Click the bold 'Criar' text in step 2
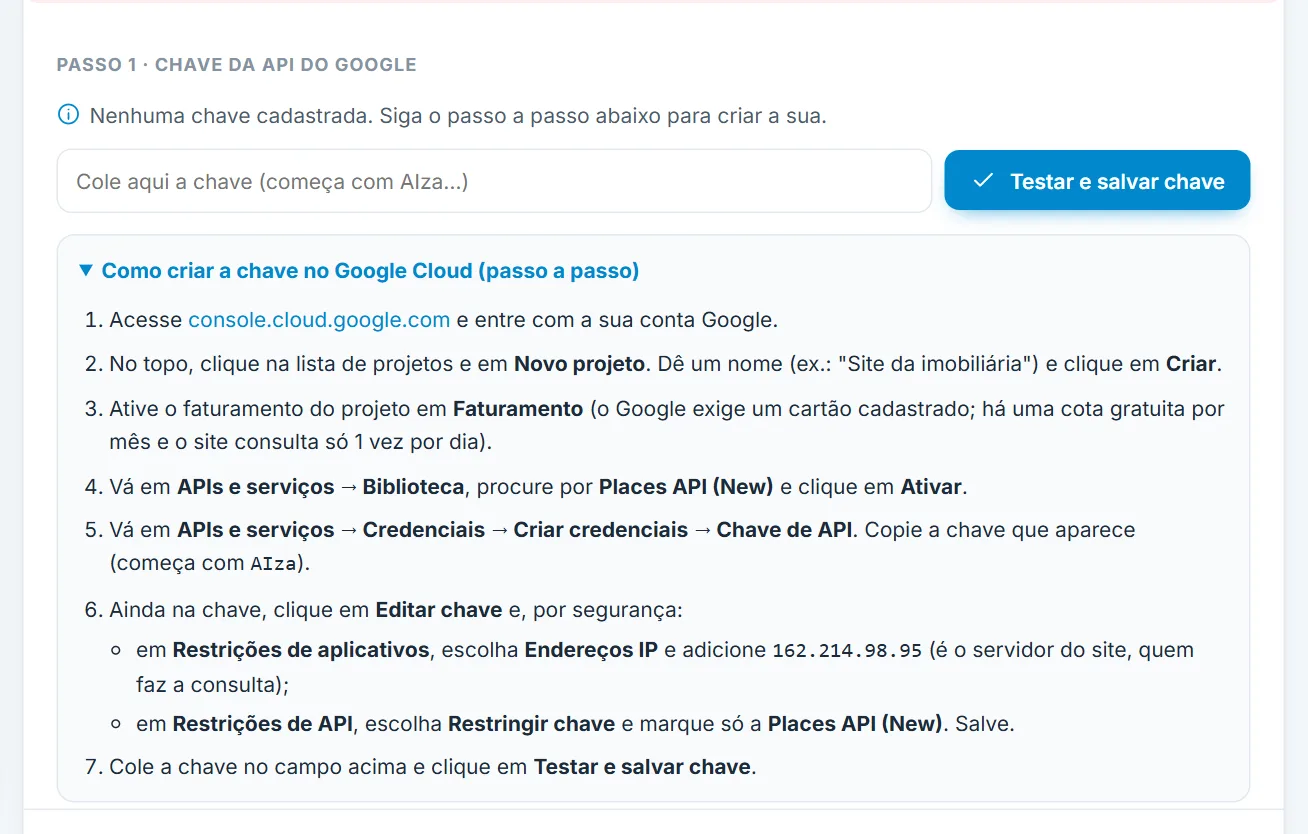The width and height of the screenshot is (1308, 834). click(x=1192, y=364)
